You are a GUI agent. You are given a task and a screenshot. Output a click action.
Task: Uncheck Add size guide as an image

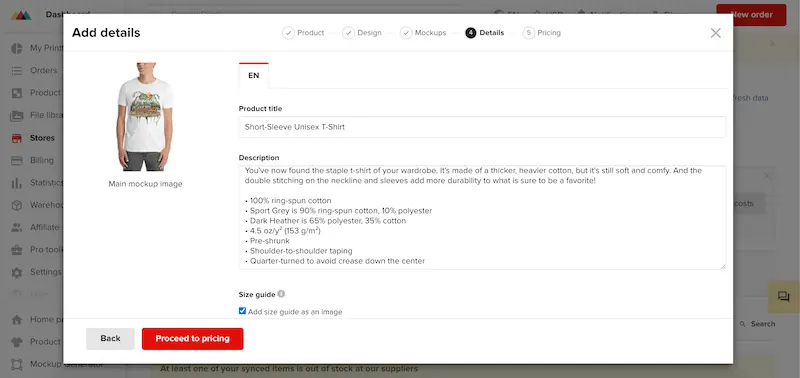[242, 311]
